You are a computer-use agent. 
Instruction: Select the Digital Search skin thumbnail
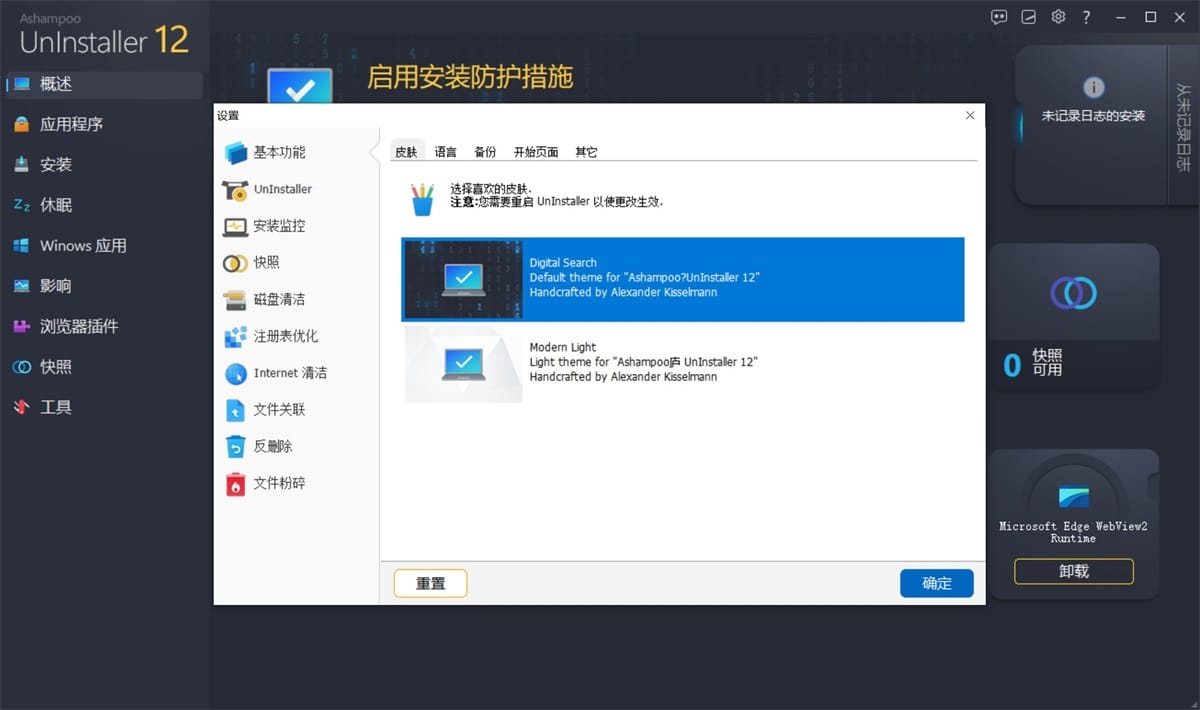tap(463, 279)
